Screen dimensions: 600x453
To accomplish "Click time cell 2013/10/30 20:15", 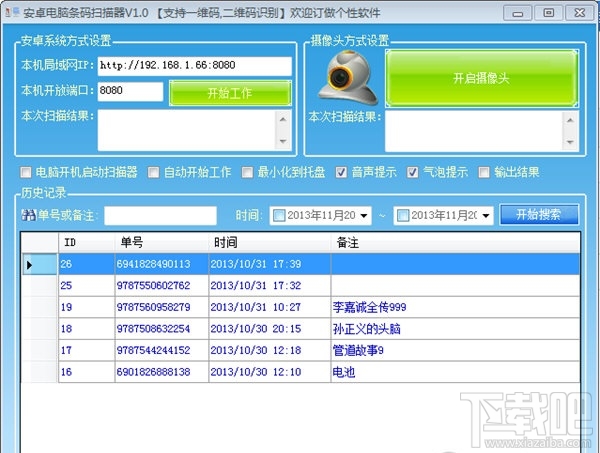I will click(x=270, y=329).
